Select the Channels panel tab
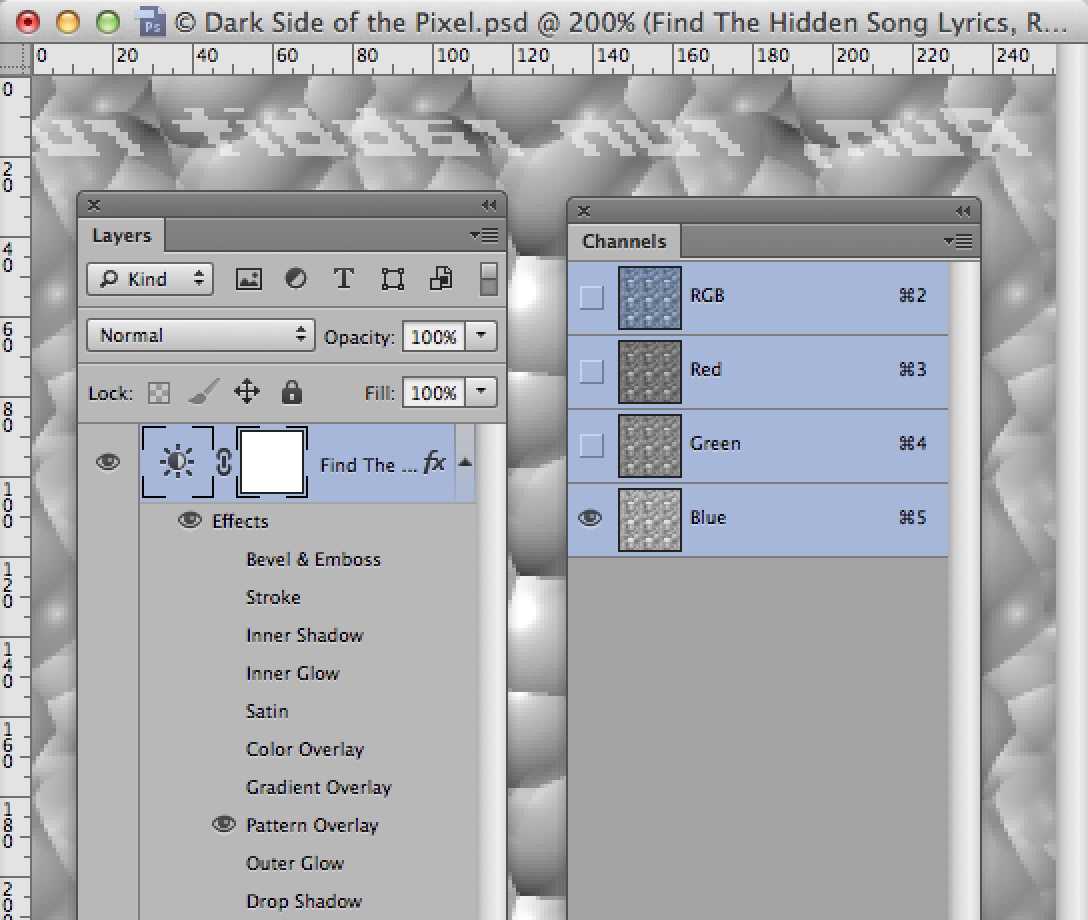Image resolution: width=1088 pixels, height=920 pixels. pyautogui.click(x=624, y=241)
